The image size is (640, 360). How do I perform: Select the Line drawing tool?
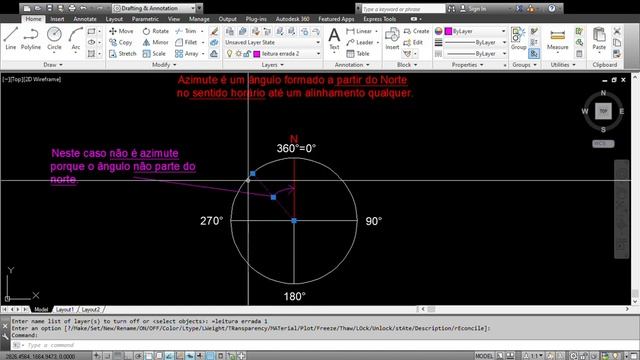click(11, 39)
